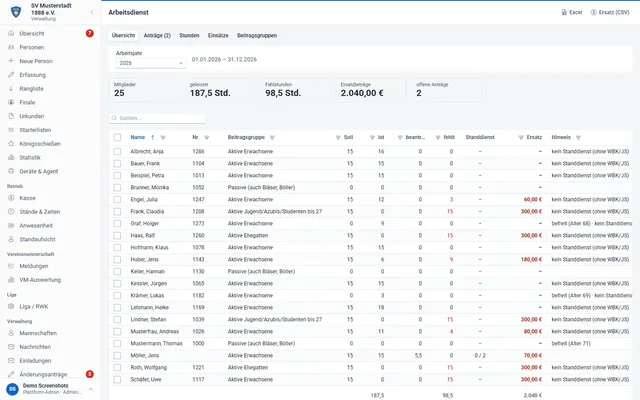Check the row for Schäfer, Uwe
This screenshot has height=400, width=640.
pos(117,380)
